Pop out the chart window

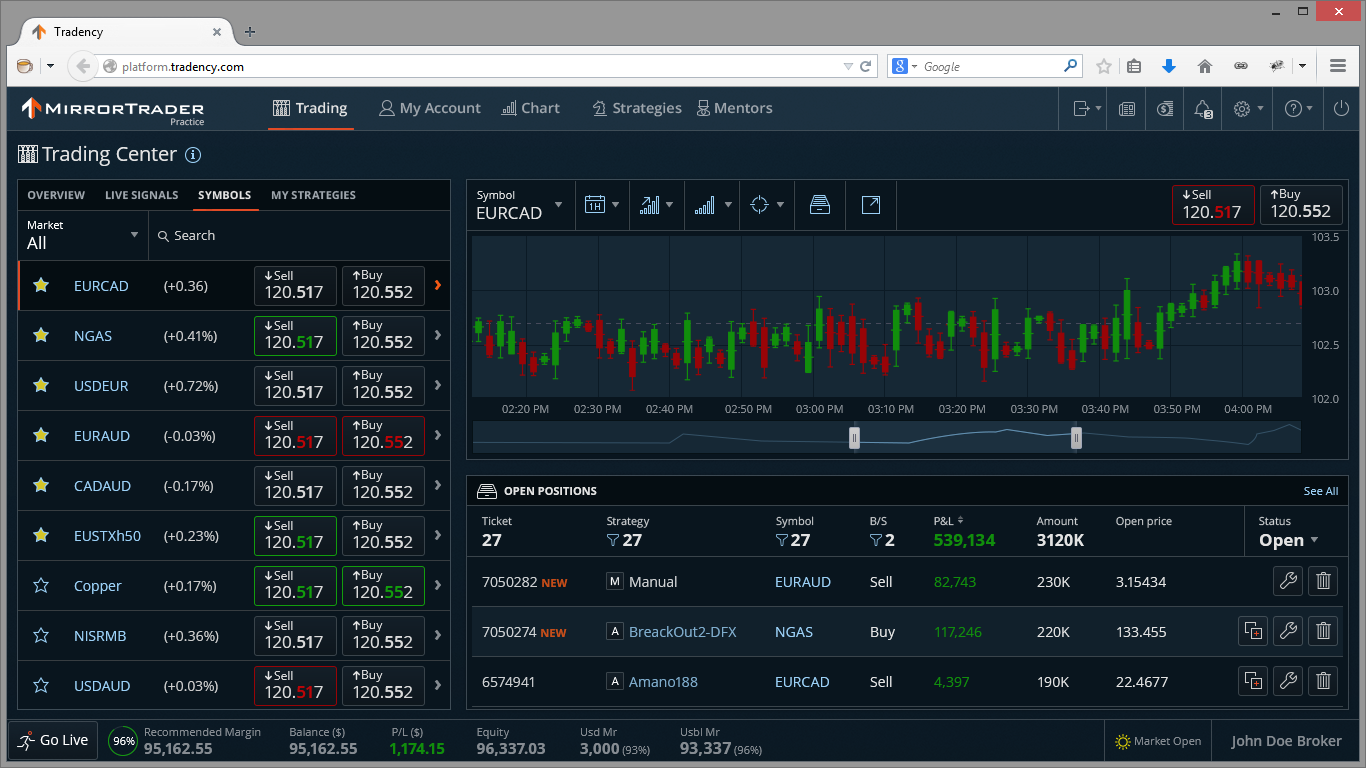[x=871, y=205]
